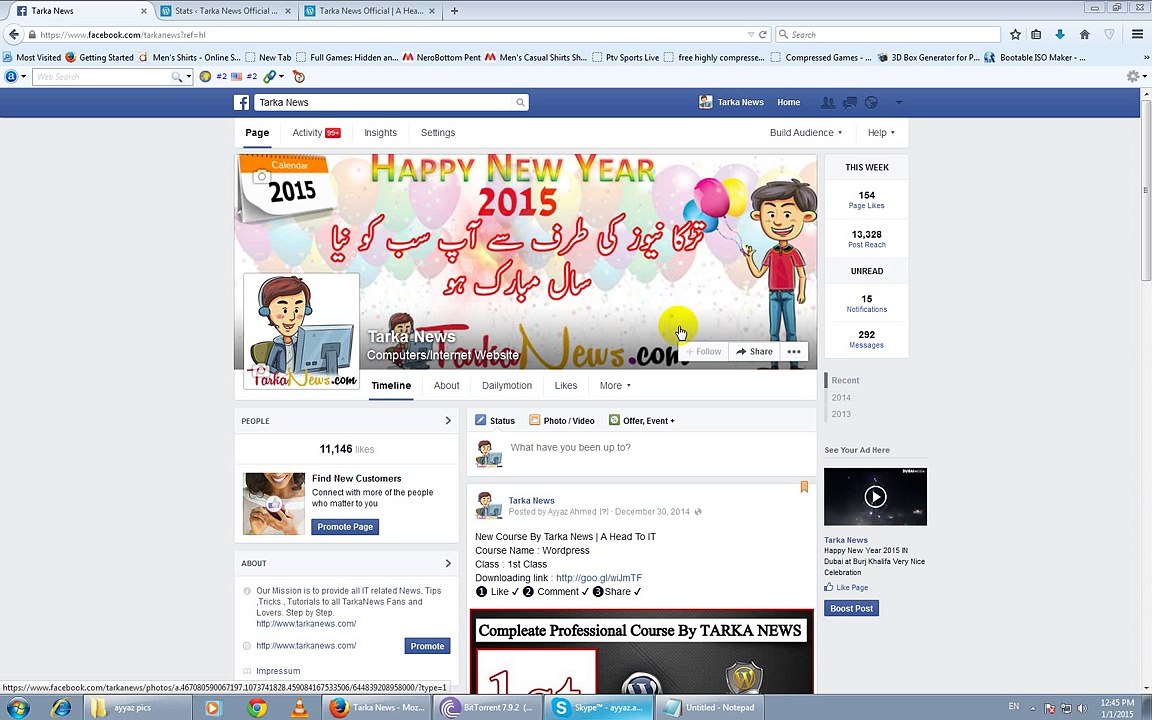Screen dimensions: 1152x720
Task: Go to Firefox home page icon
Action: (1084, 35)
